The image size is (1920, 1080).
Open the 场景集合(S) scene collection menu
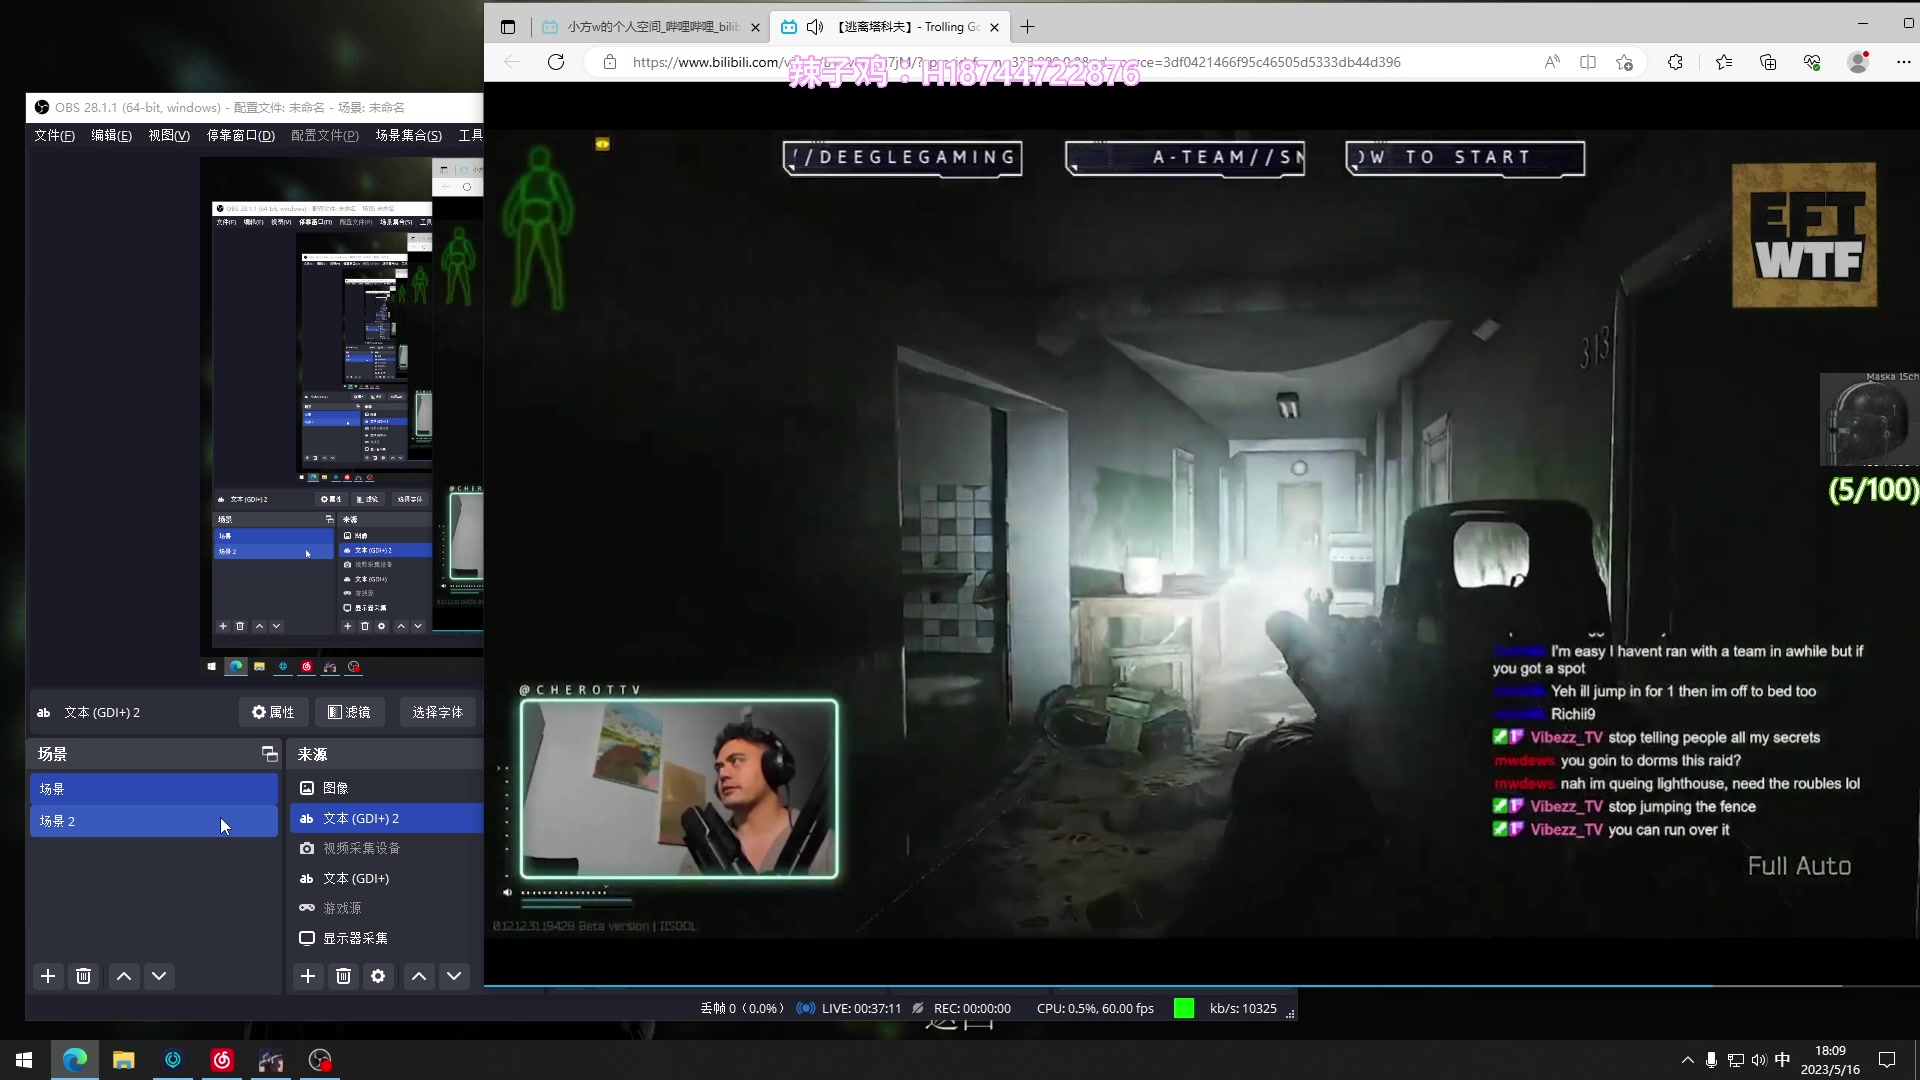(x=409, y=135)
